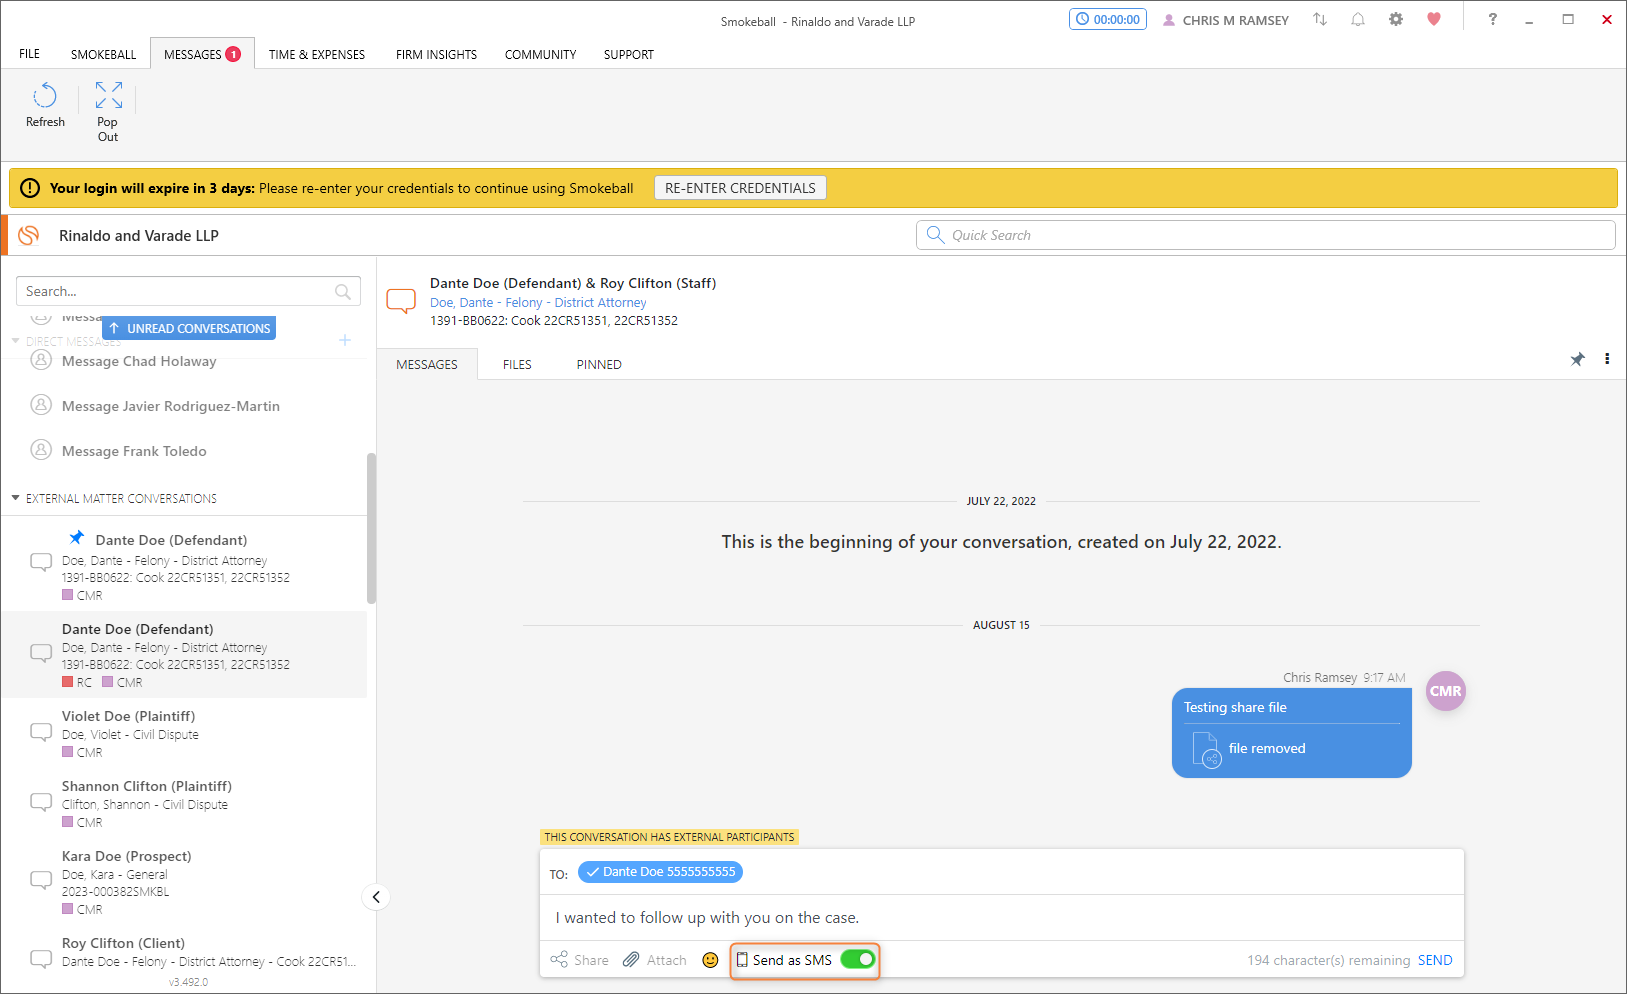Collapse the conversation list with chevron
The width and height of the screenshot is (1627, 994).
[x=376, y=897]
